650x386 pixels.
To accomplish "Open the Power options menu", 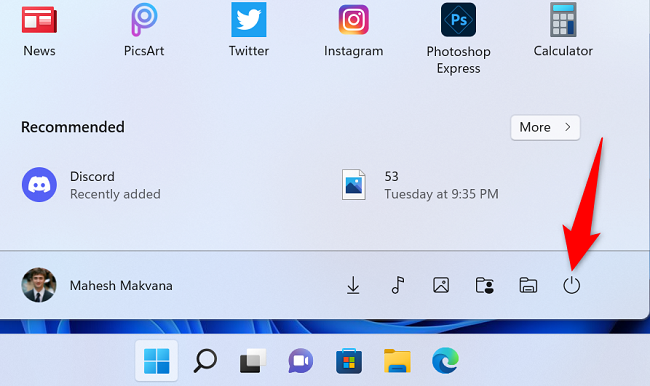I will tap(572, 285).
